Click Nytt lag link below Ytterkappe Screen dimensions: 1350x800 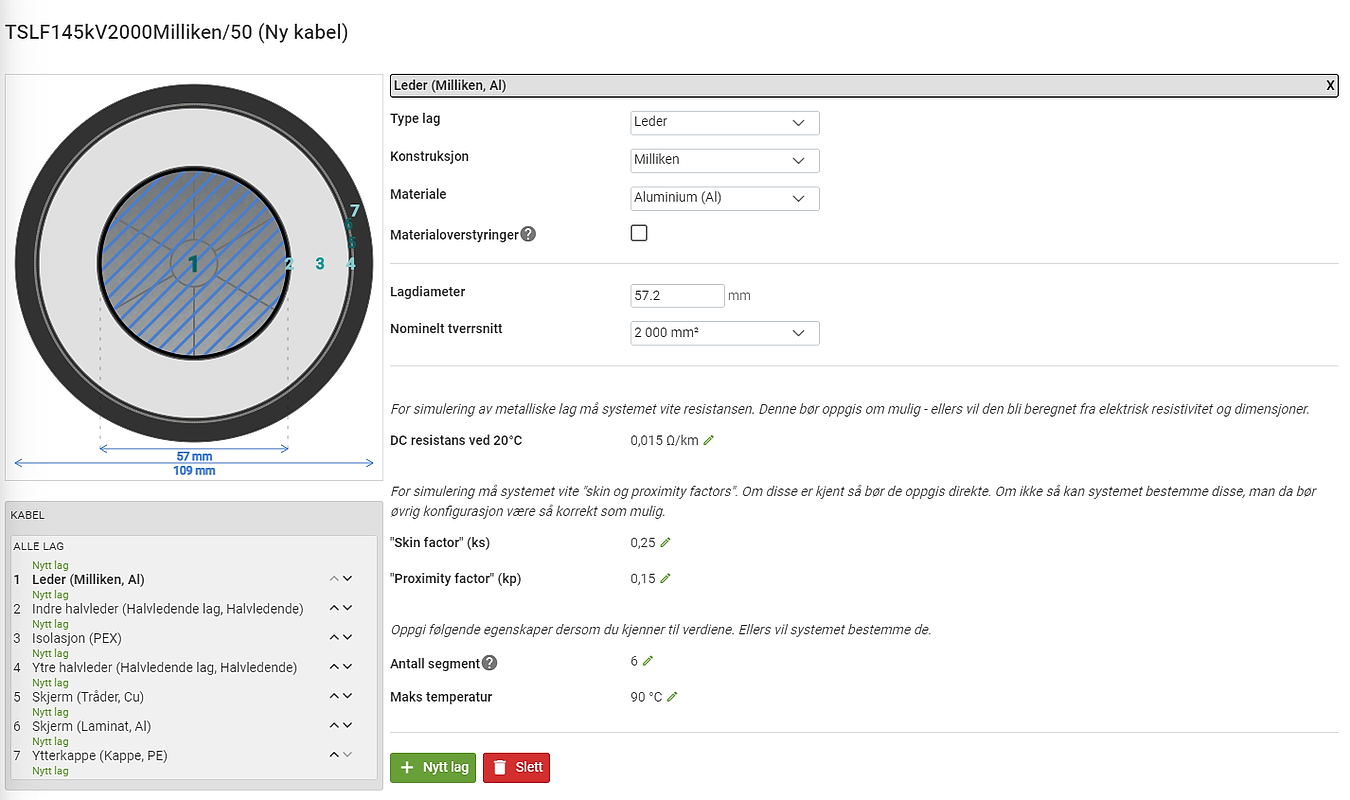point(50,771)
